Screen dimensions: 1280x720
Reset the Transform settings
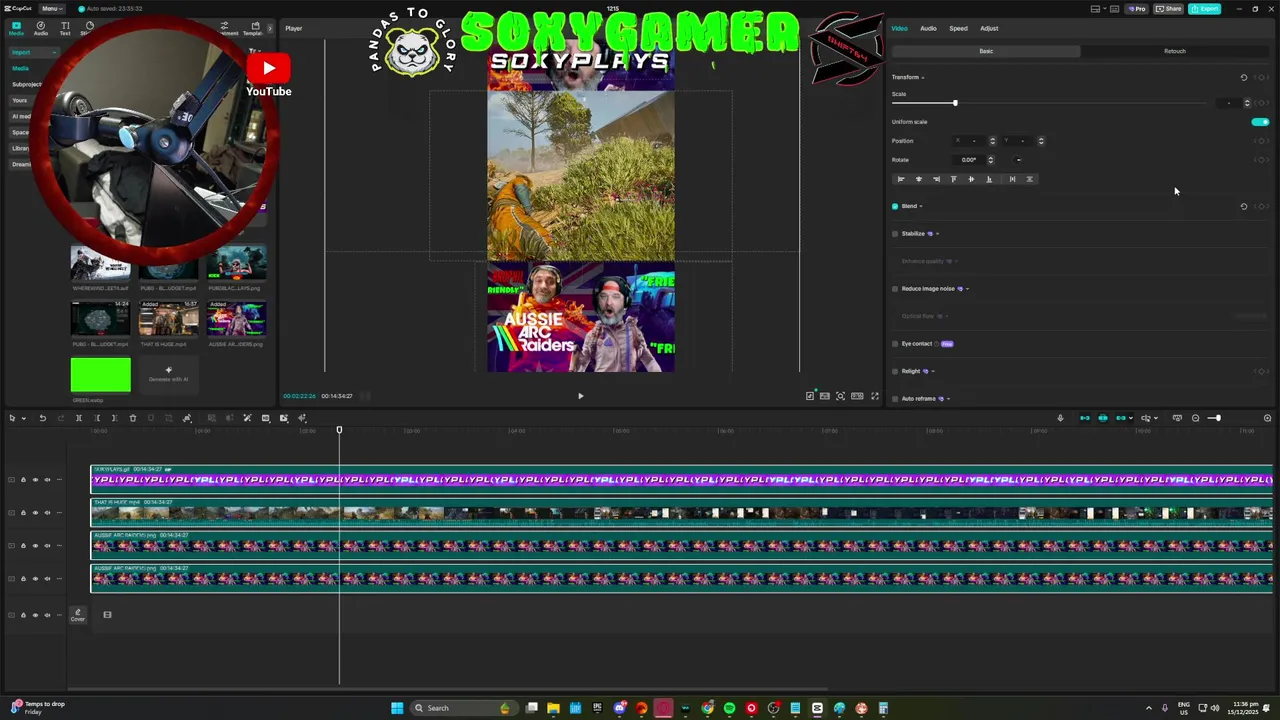pyautogui.click(x=1244, y=77)
